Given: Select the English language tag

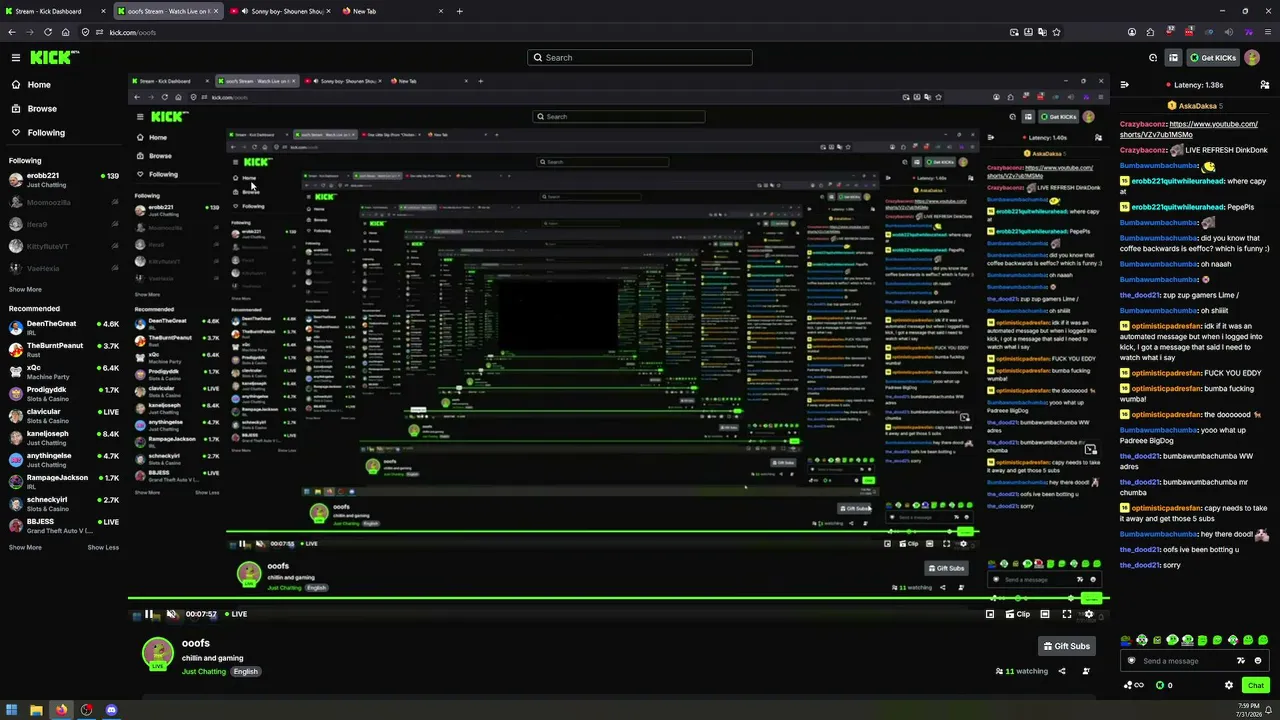Looking at the screenshot, I should tap(246, 672).
